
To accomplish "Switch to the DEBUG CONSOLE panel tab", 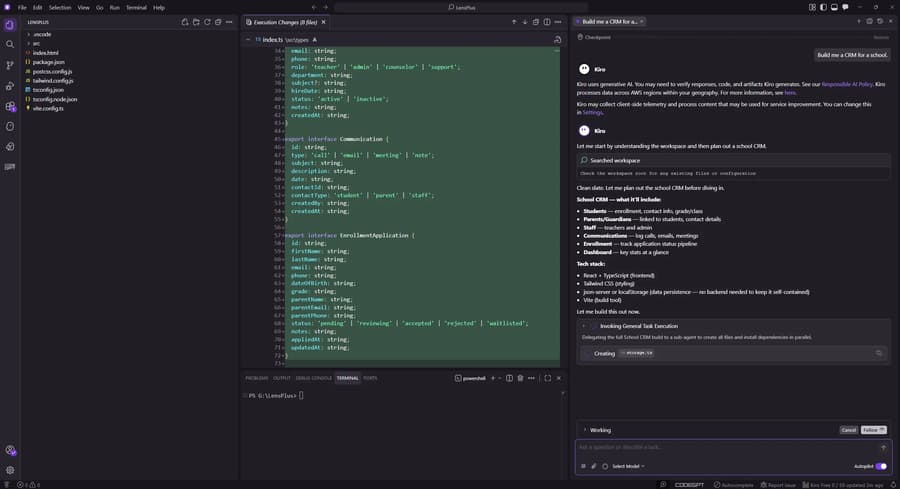I will coord(313,378).
